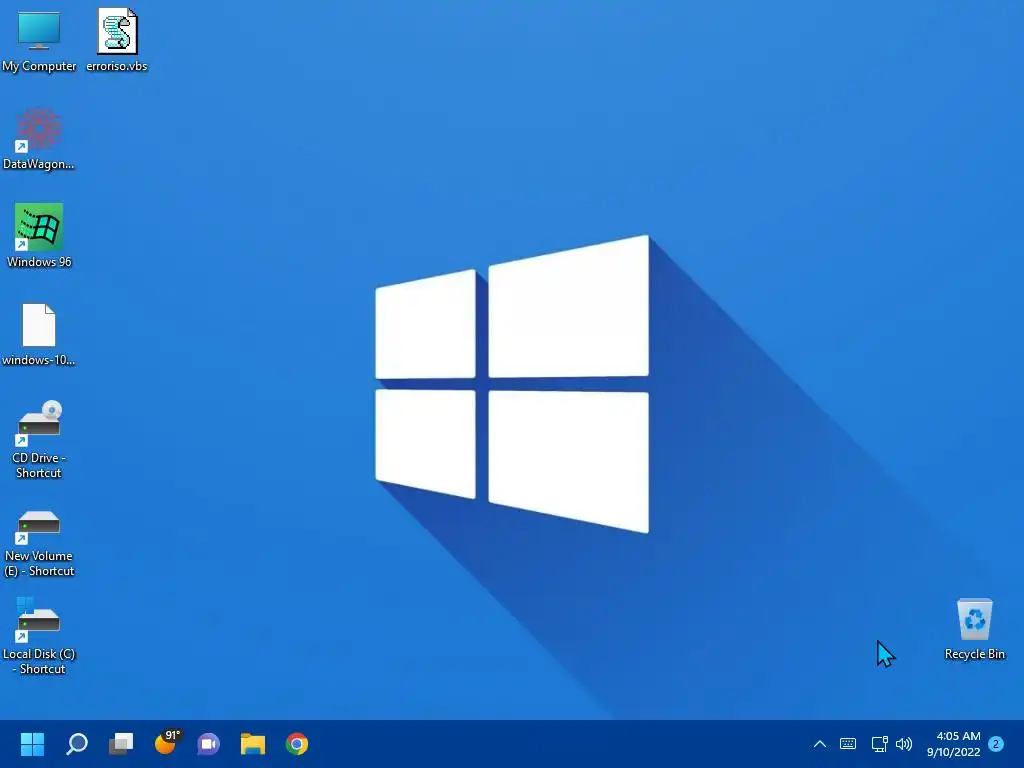Open the touch keyboard tray icon
This screenshot has width=1024, height=768.
848,744
